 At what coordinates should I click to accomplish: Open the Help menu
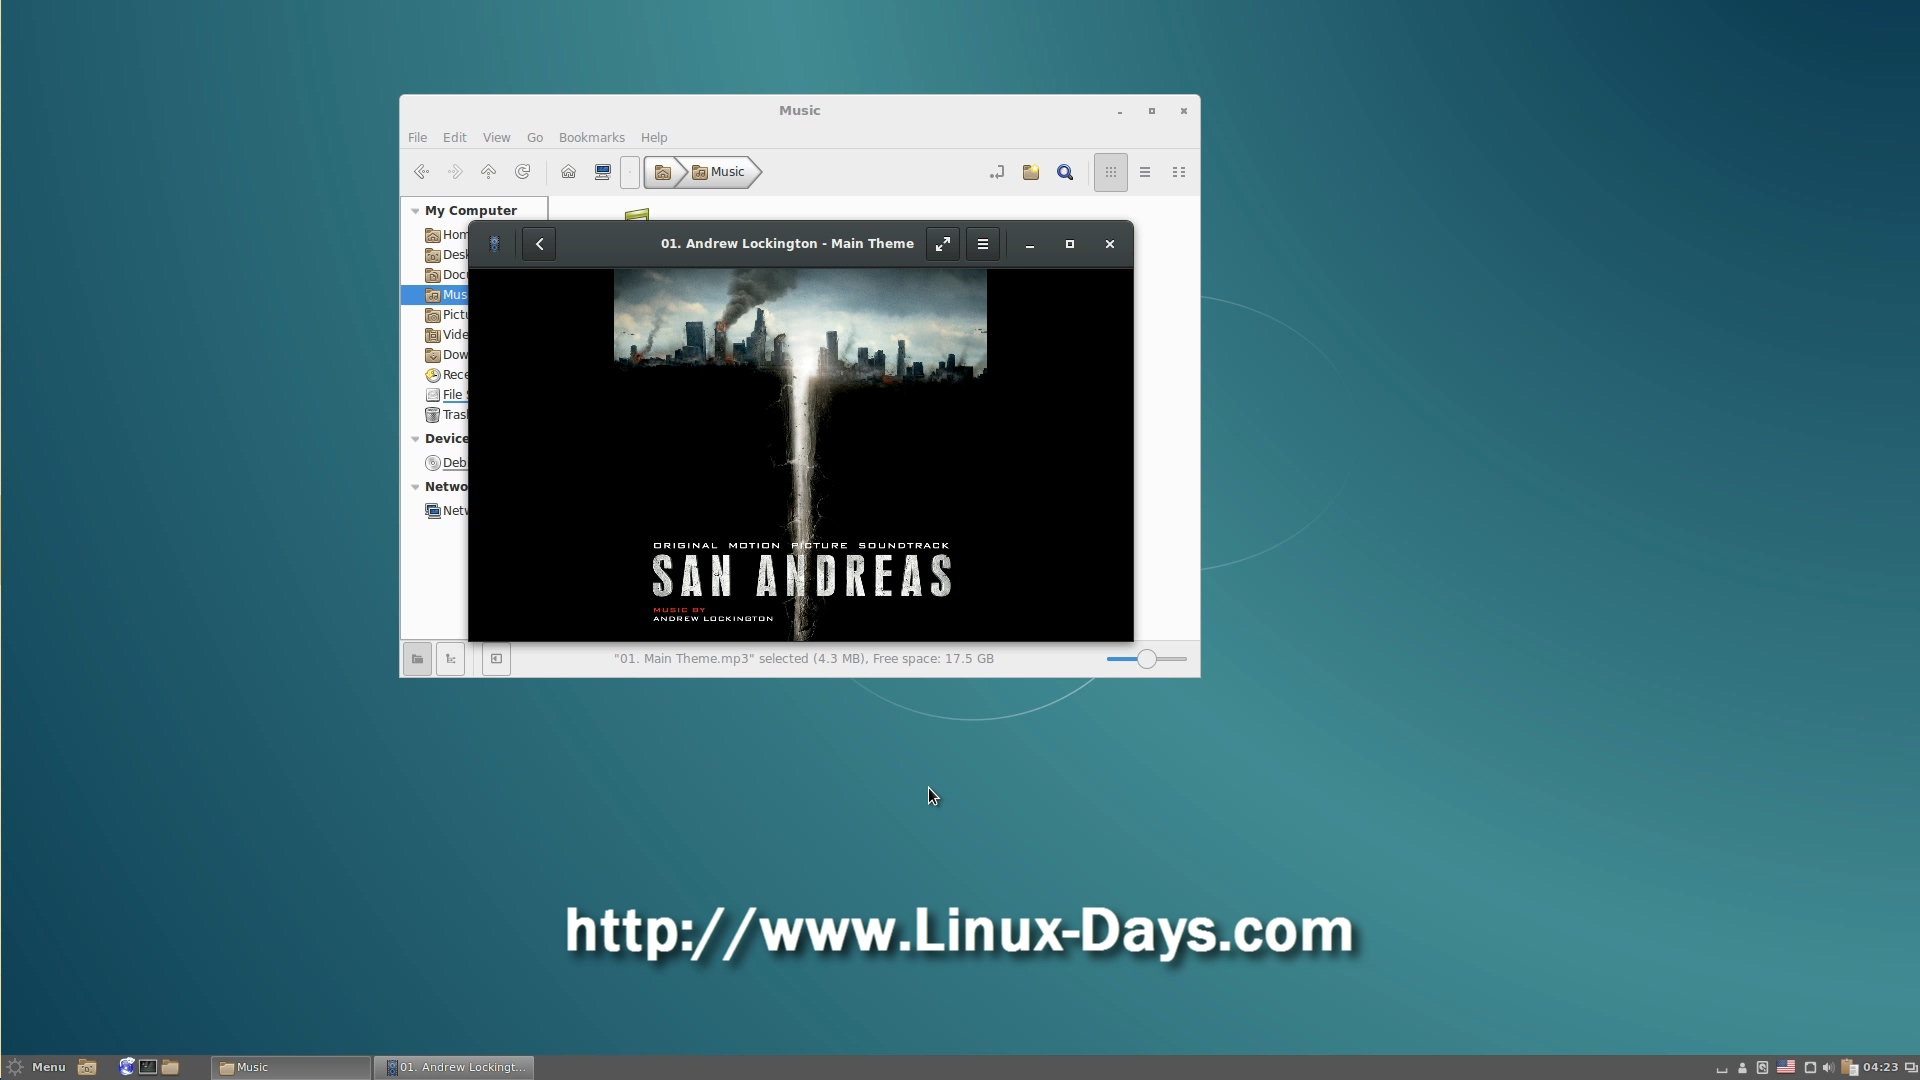[x=654, y=138]
